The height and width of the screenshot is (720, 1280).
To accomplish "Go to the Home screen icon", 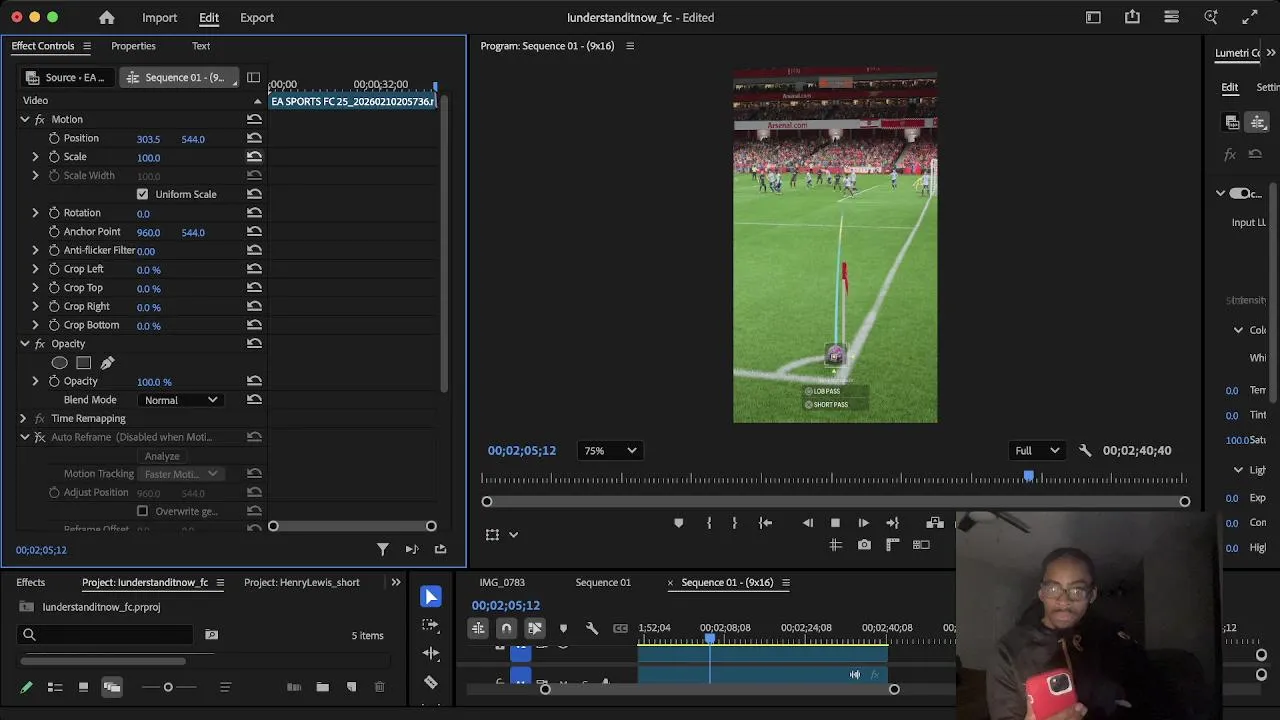I will point(107,17).
